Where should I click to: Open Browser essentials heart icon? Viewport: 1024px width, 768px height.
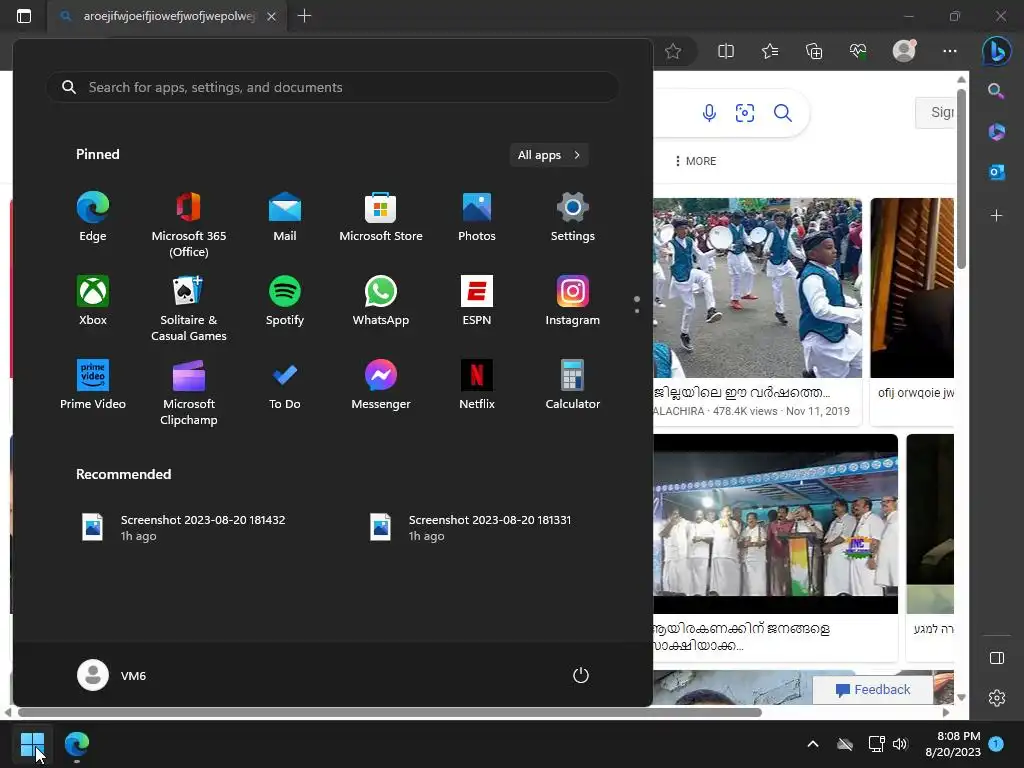click(858, 52)
